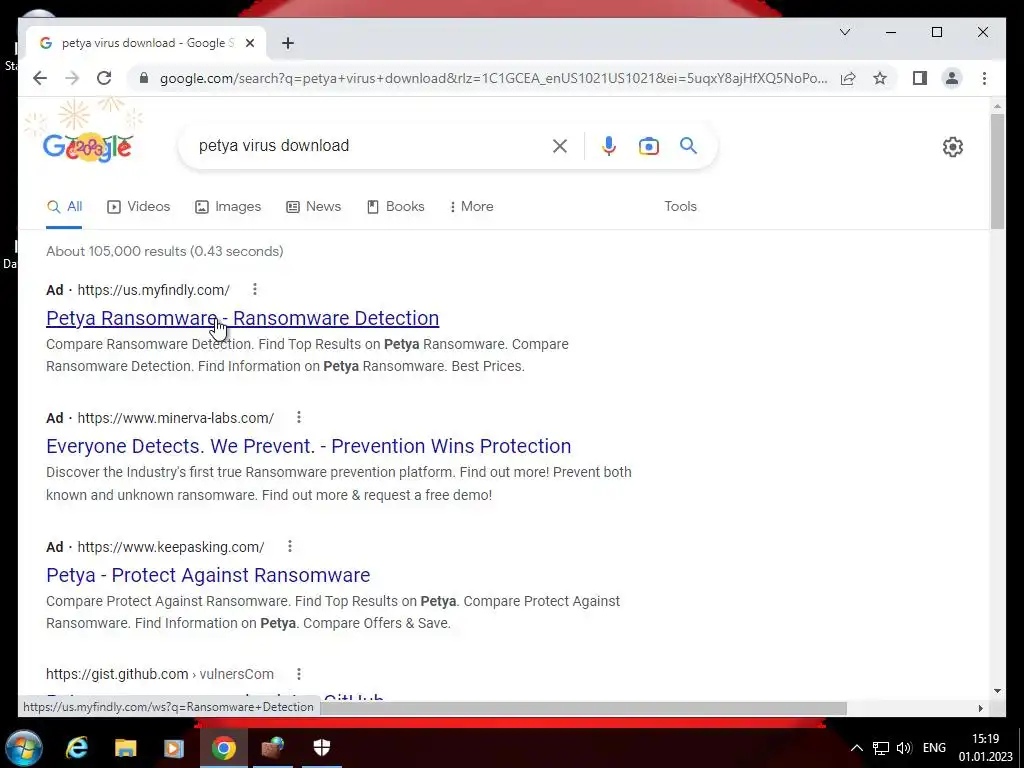Click the https://www.minerva-labs.com/ ad URL
This screenshot has width=1024, height=768.
point(176,418)
